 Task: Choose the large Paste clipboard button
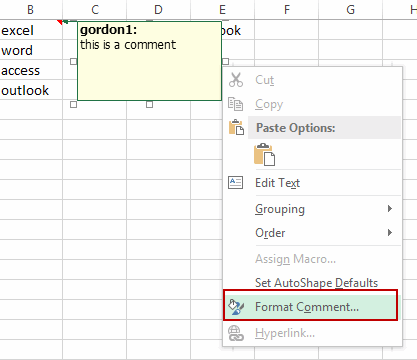(x=264, y=155)
